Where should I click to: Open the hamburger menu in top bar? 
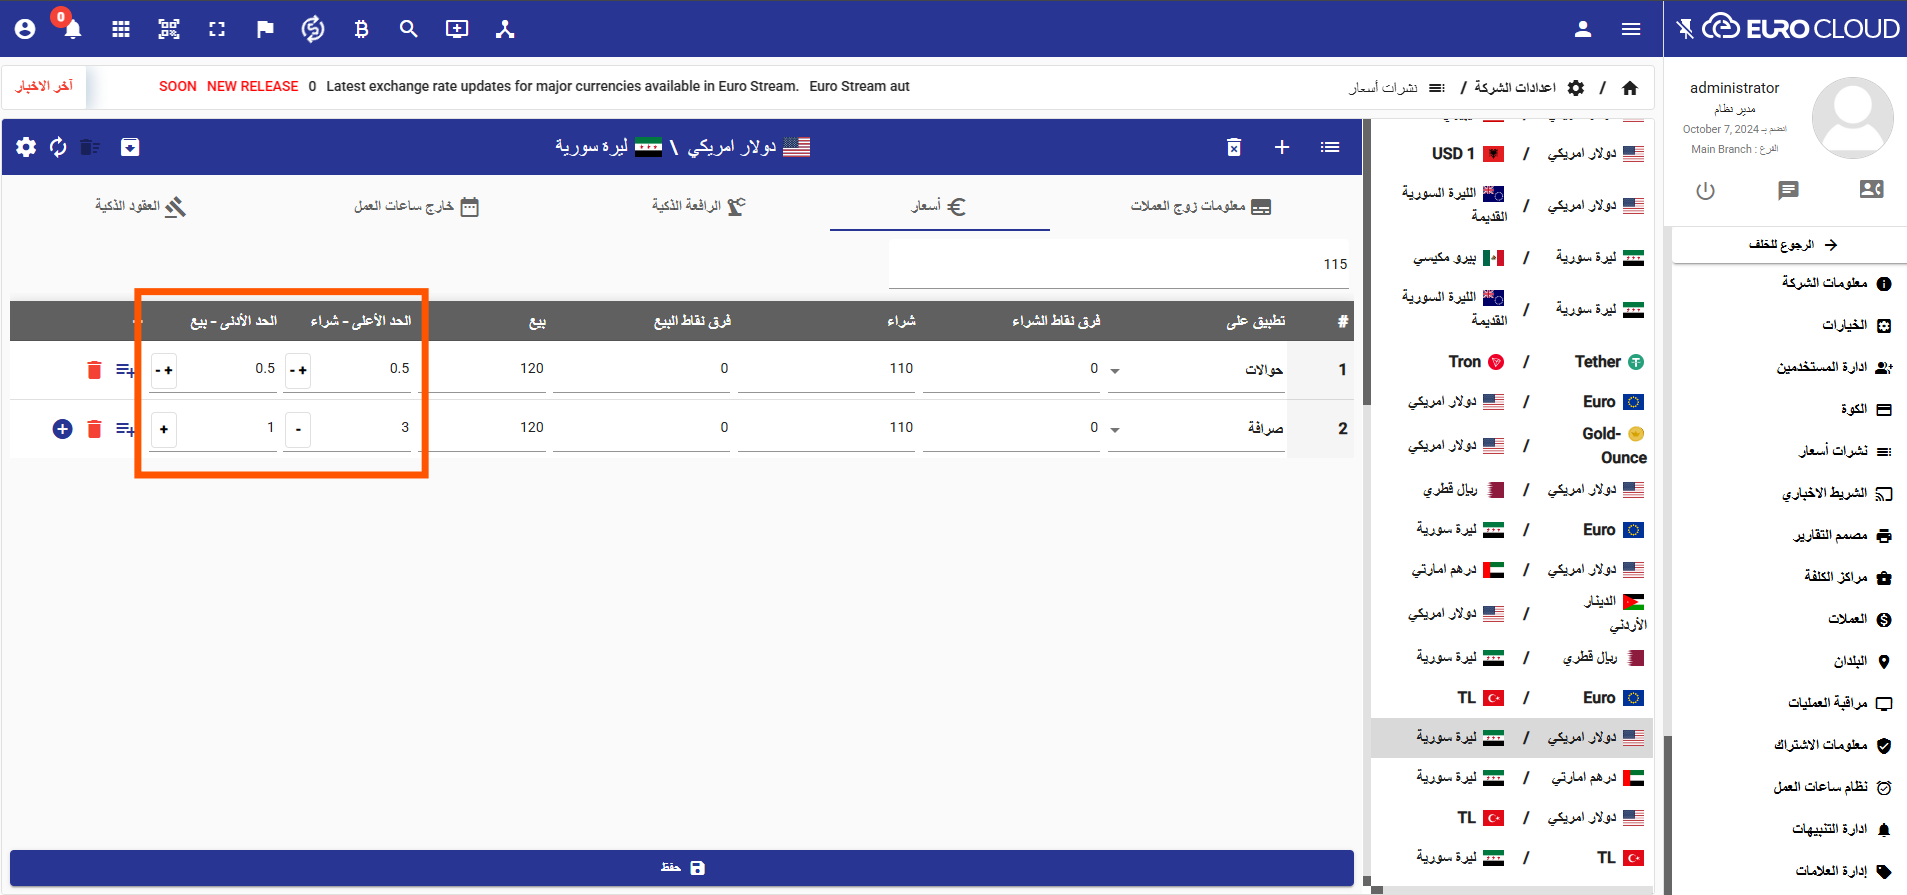(x=1631, y=29)
